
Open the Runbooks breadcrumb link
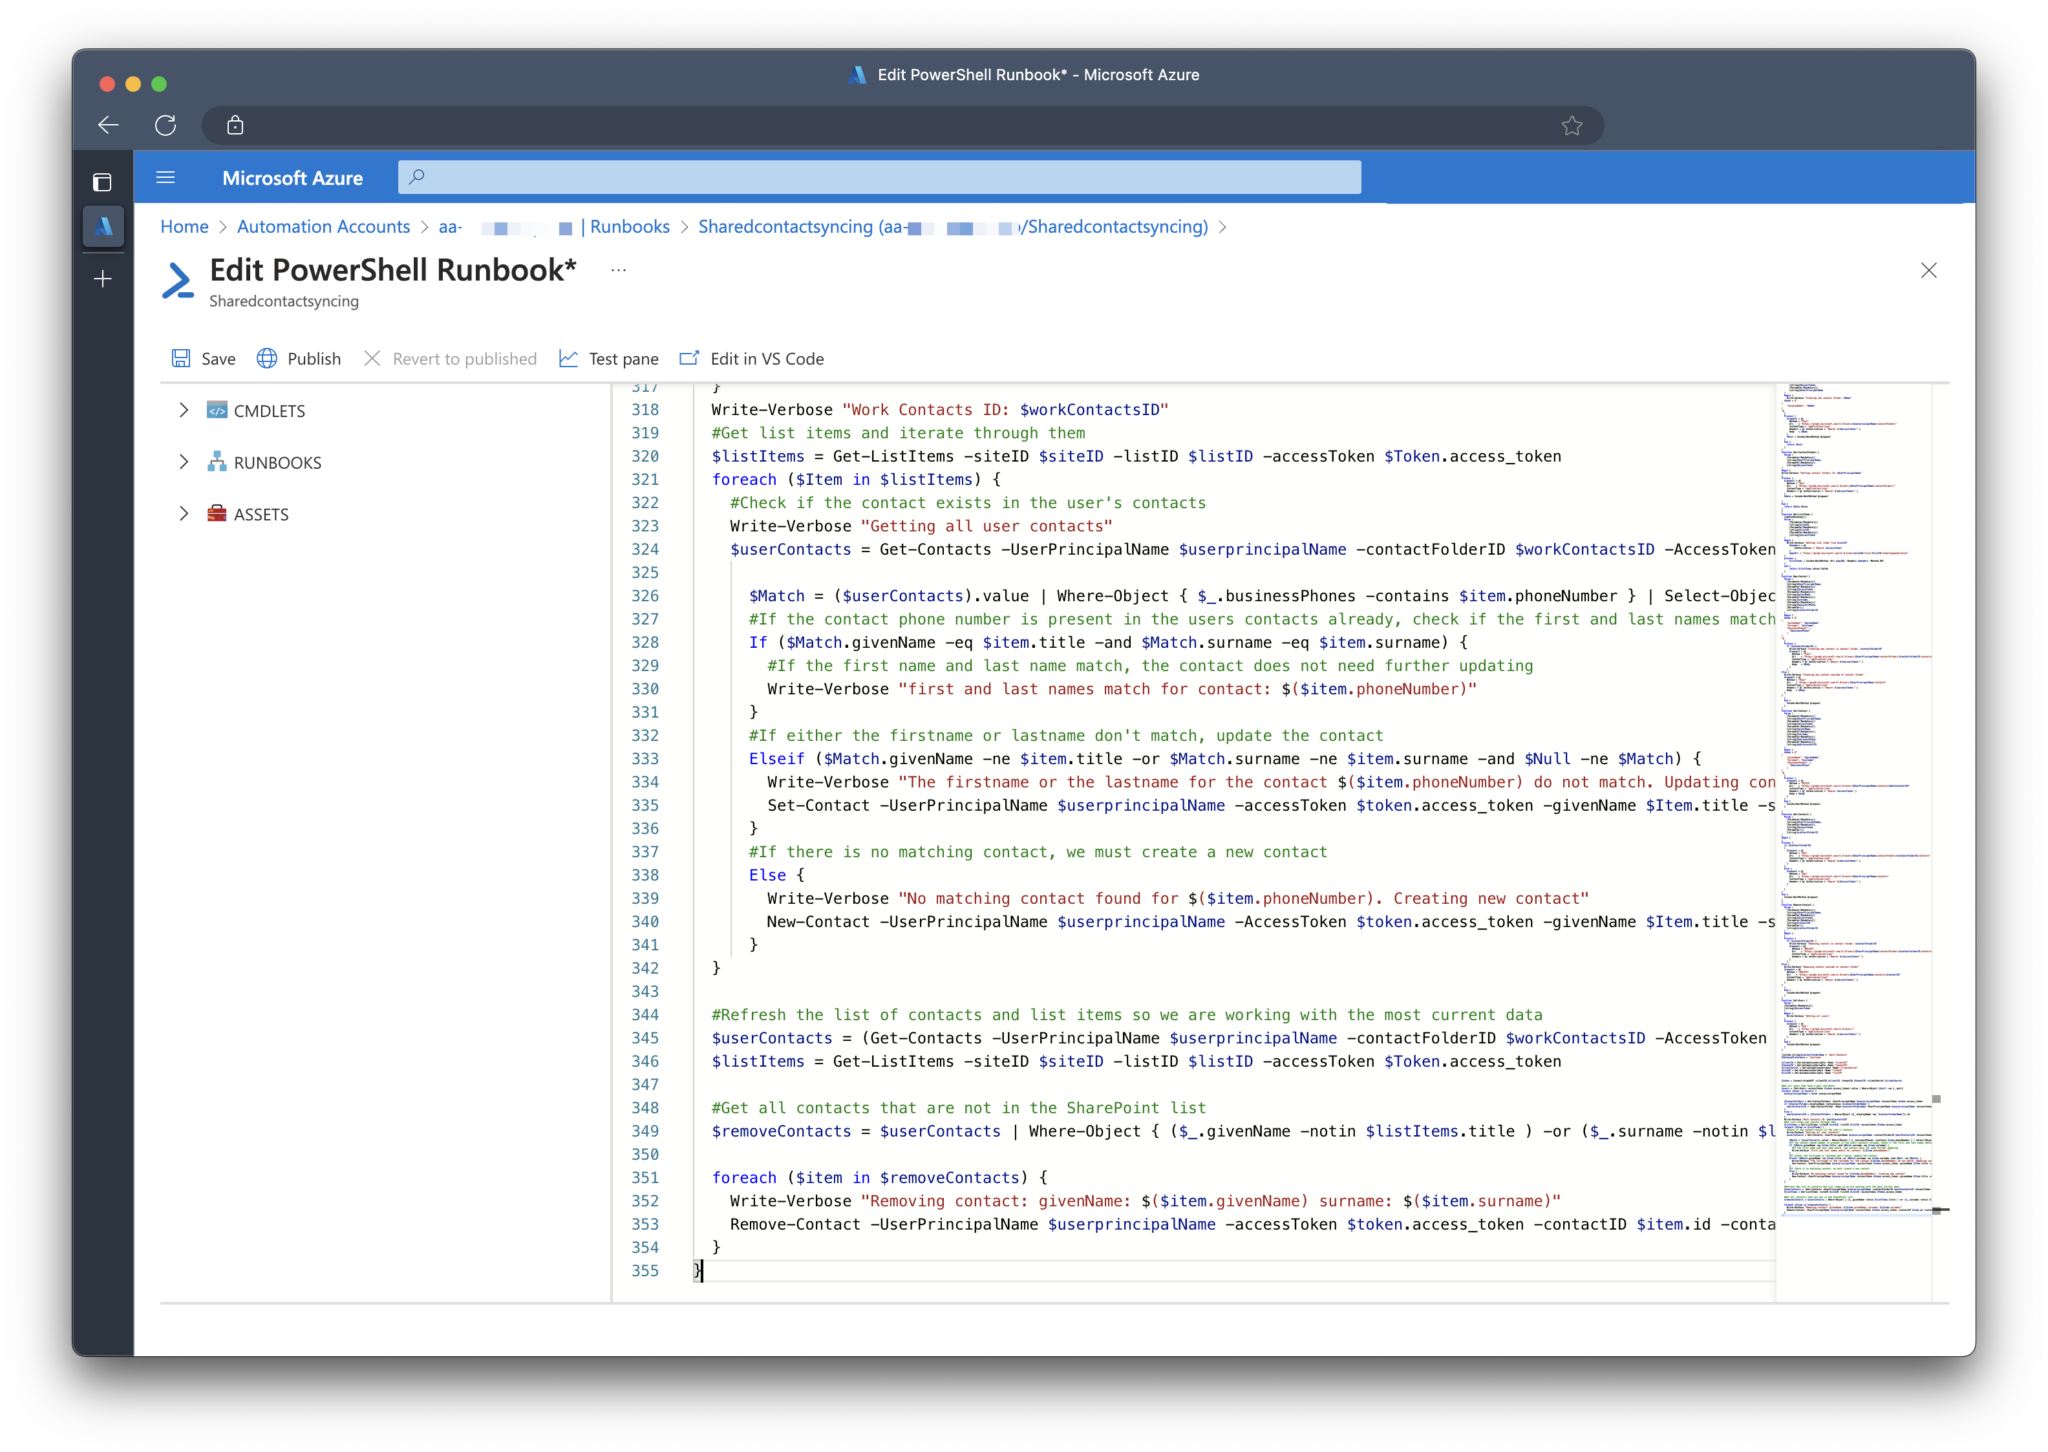(x=630, y=227)
